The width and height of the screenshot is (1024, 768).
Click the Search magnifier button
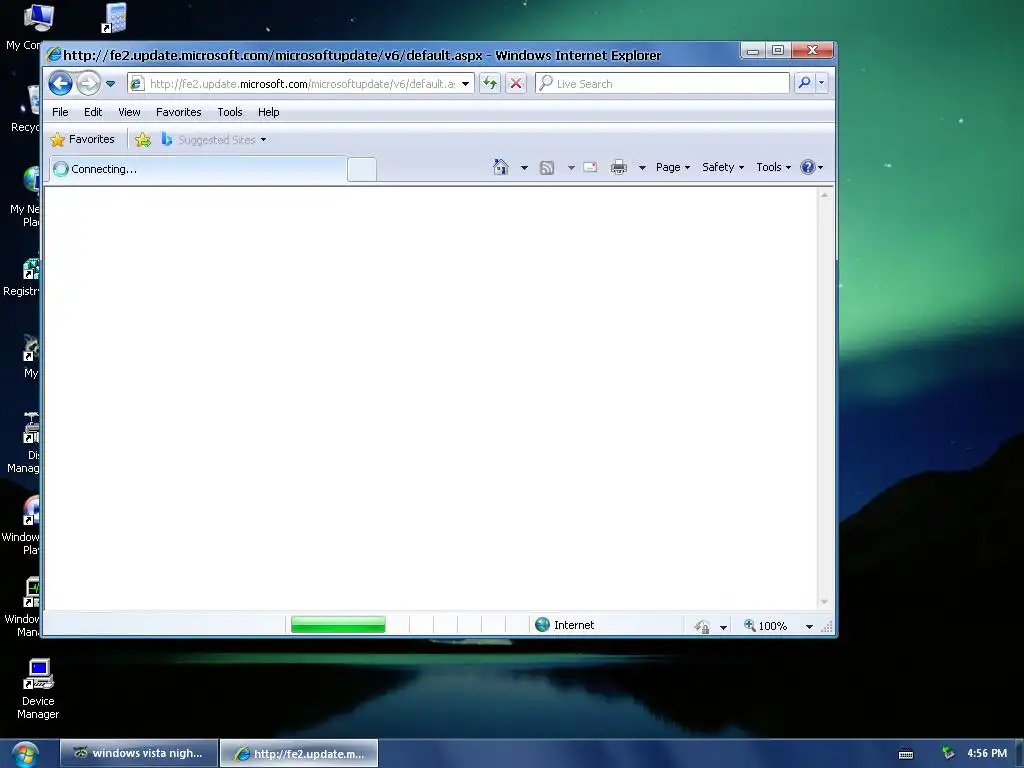(x=805, y=83)
